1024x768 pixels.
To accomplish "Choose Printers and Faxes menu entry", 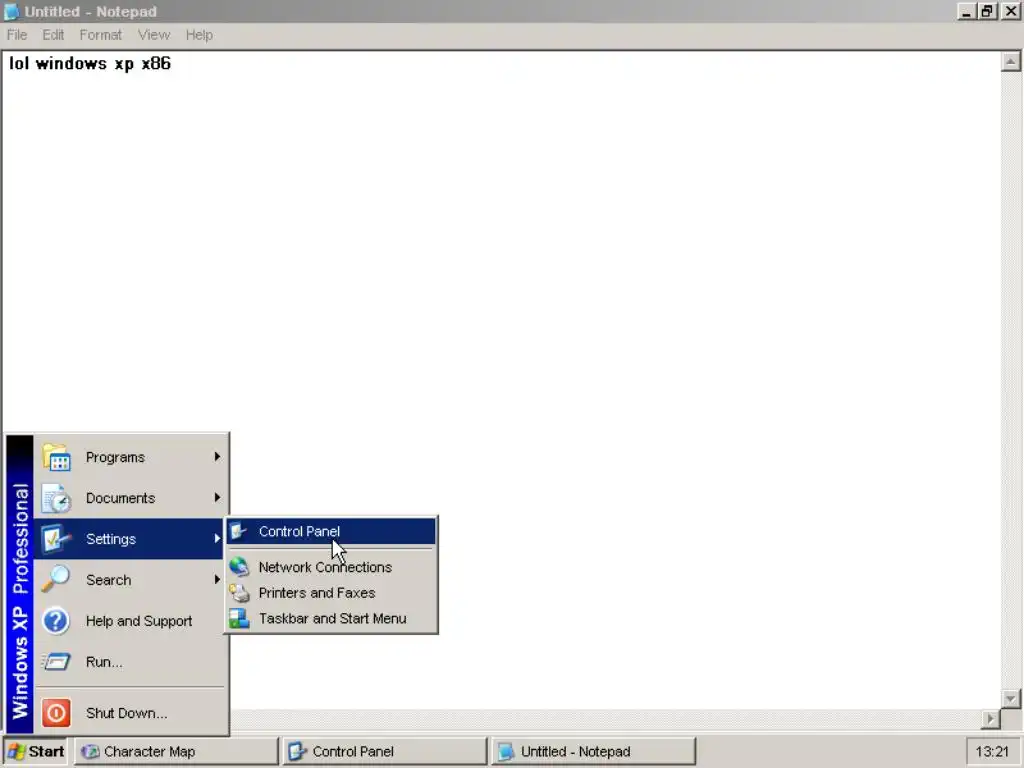I will pyautogui.click(x=331, y=592).
